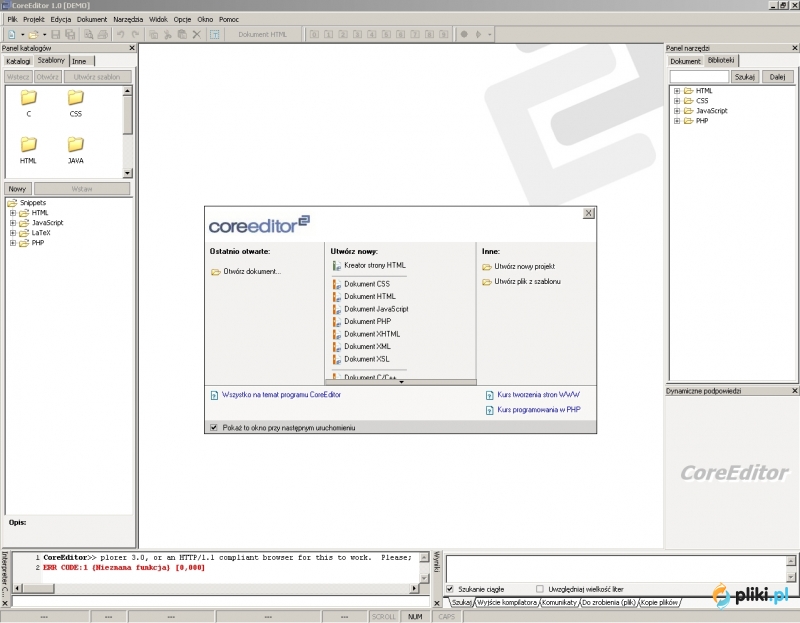Open the New document dropdown arrow
This screenshot has height=623, width=800.
tap(22, 35)
